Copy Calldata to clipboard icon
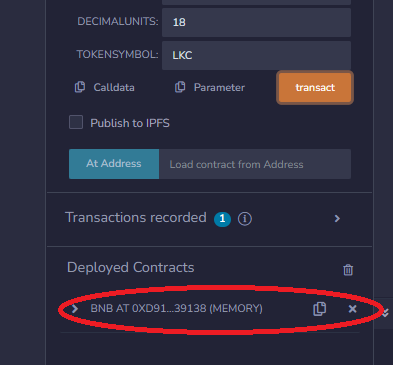This screenshot has height=365, width=393. (80, 87)
